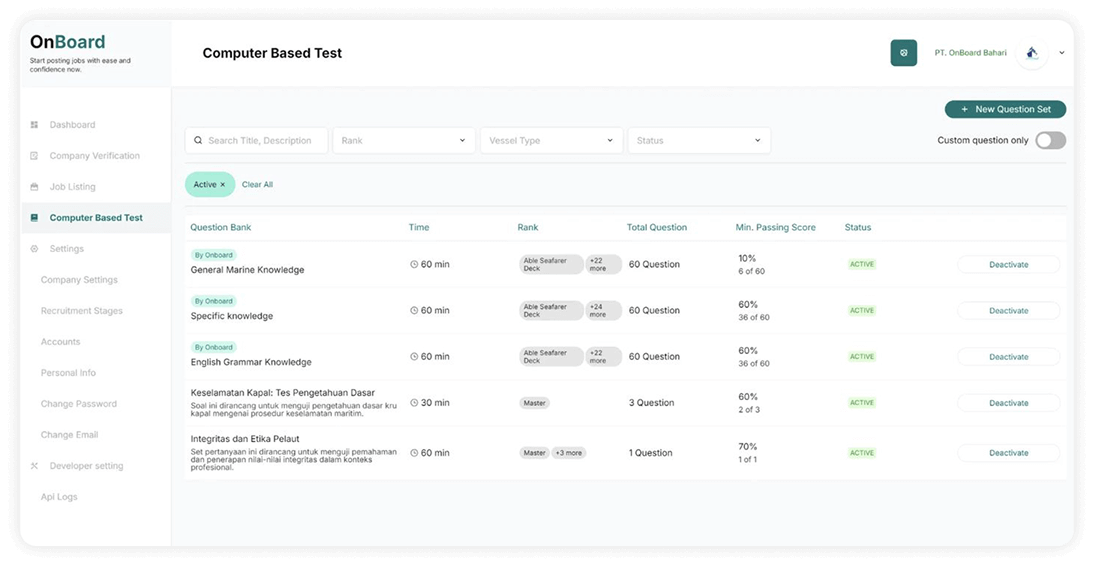Expand the account menu chevron in header

point(1062,53)
